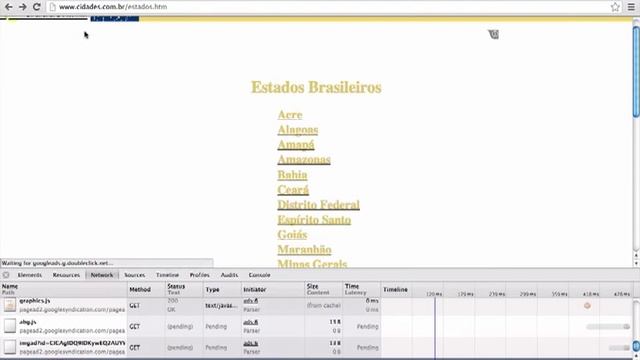640x360 pixels.
Task: Go forward with the browser forward arrow
Action: [22, 7]
